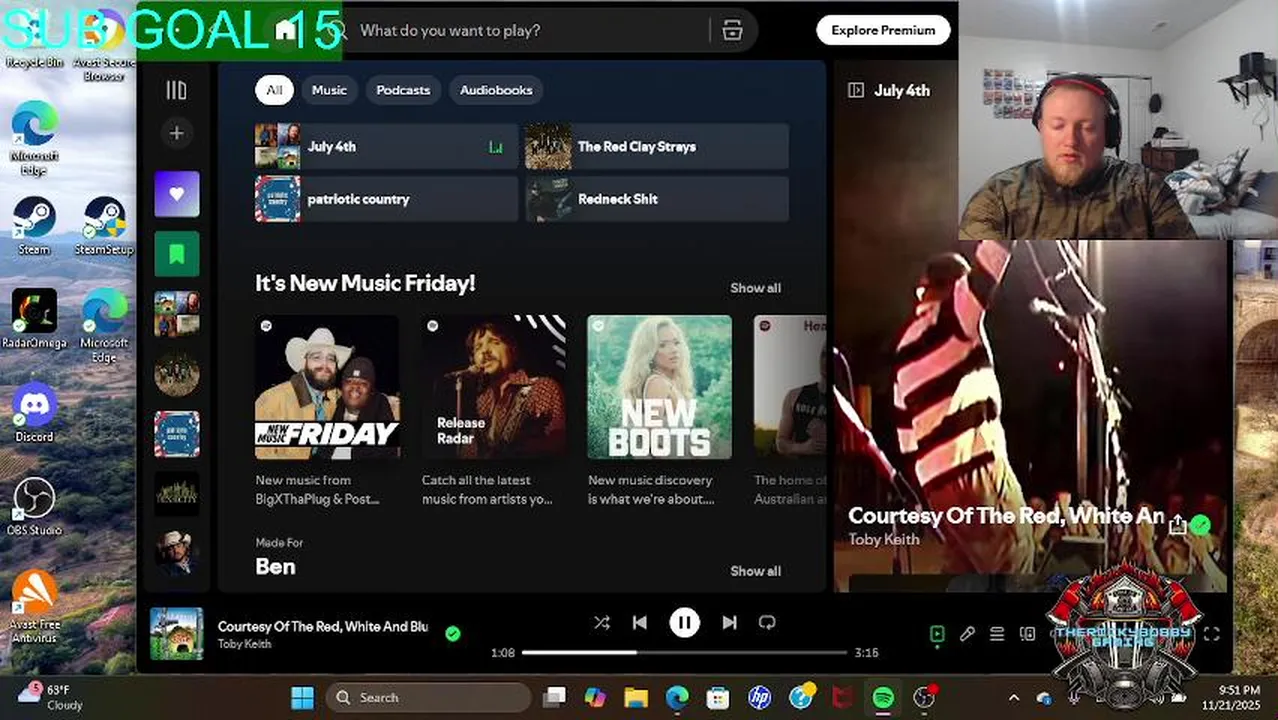Viewport: 1278px width, 720px height.
Task: Show hidden system tray icons
Action: (x=1013, y=698)
